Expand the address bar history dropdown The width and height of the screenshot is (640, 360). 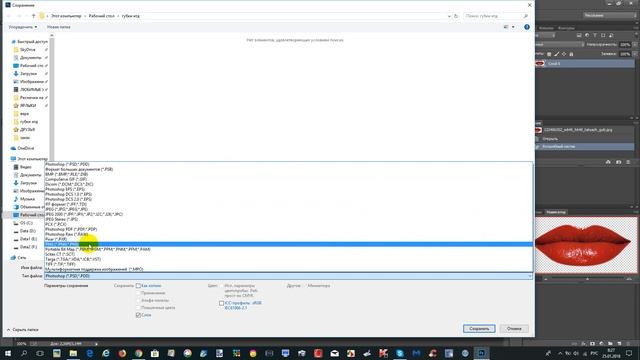click(449, 16)
